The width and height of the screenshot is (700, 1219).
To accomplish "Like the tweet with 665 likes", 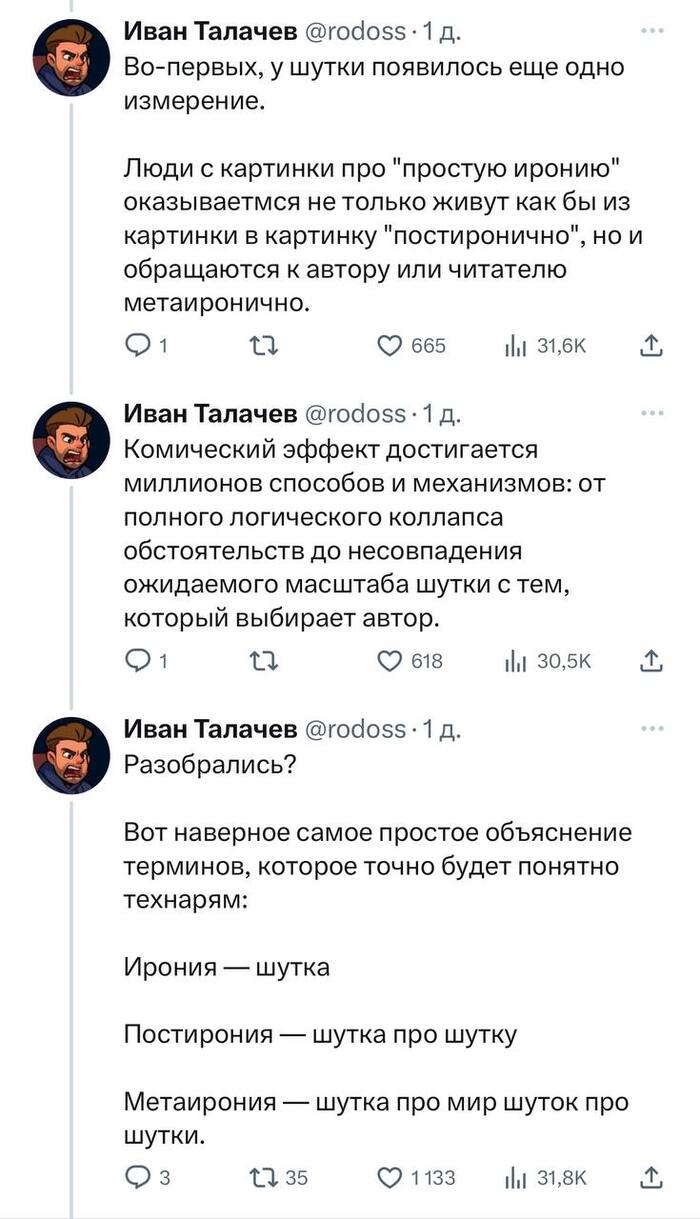I will click(x=391, y=346).
